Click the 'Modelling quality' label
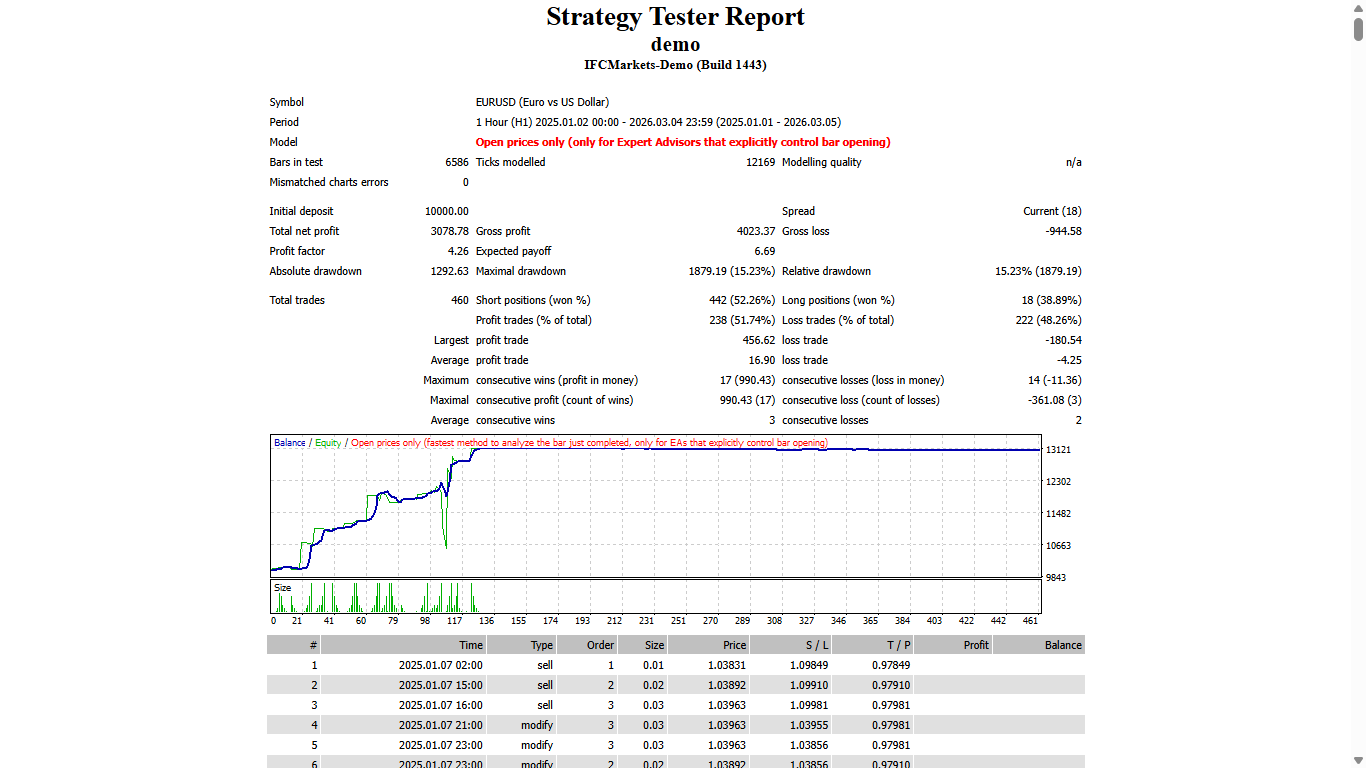The width and height of the screenshot is (1366, 768). point(821,162)
